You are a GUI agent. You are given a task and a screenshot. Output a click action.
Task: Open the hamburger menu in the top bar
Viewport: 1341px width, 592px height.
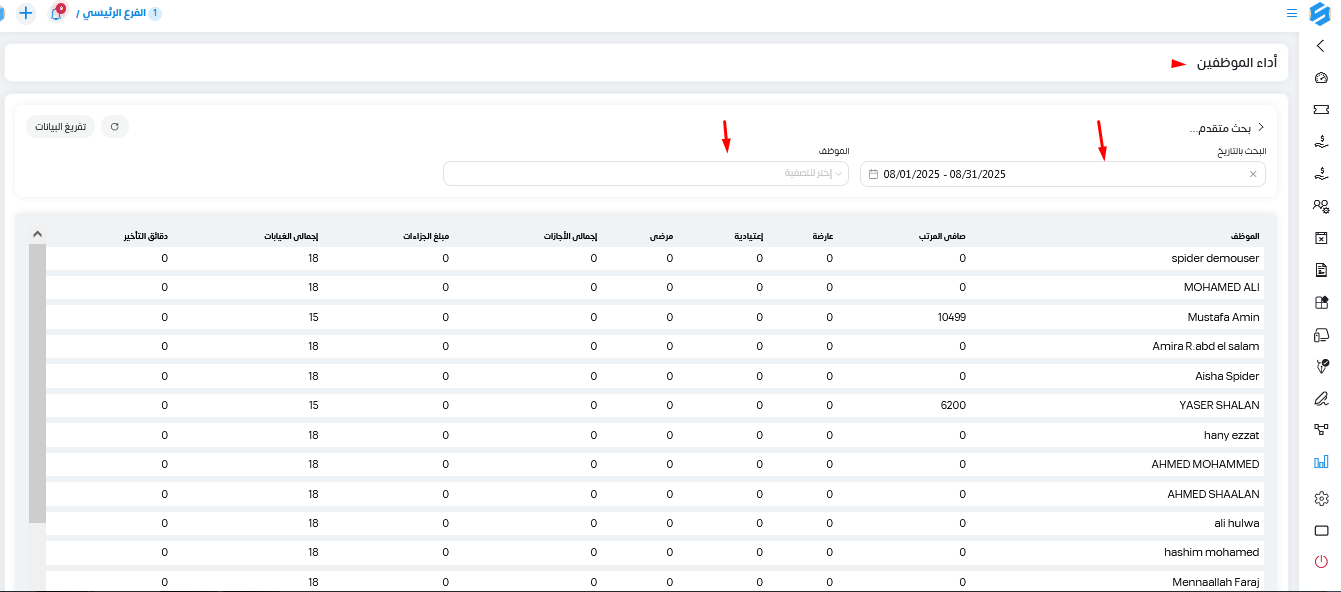[1292, 14]
